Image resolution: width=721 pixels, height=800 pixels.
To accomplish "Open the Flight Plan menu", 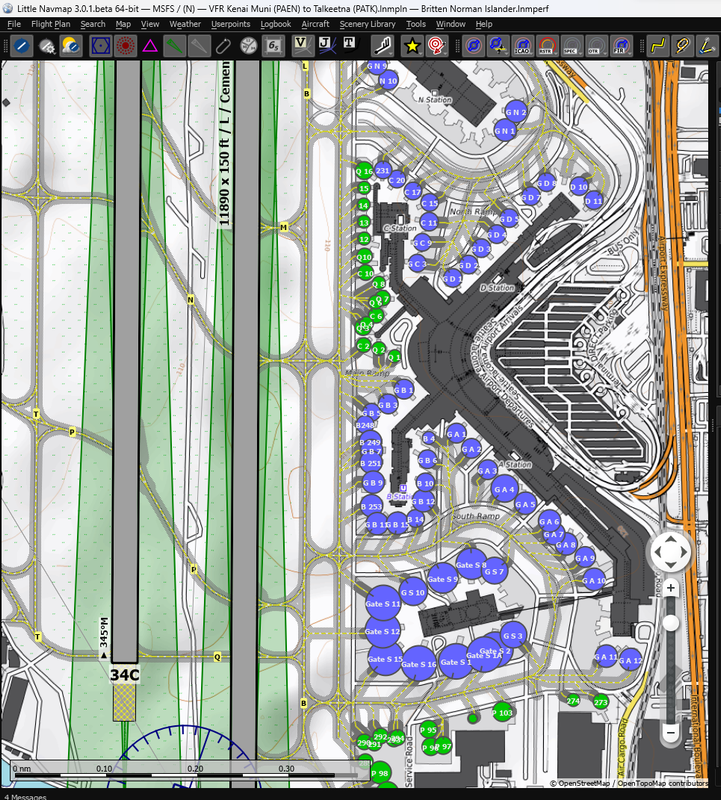I will (51, 24).
